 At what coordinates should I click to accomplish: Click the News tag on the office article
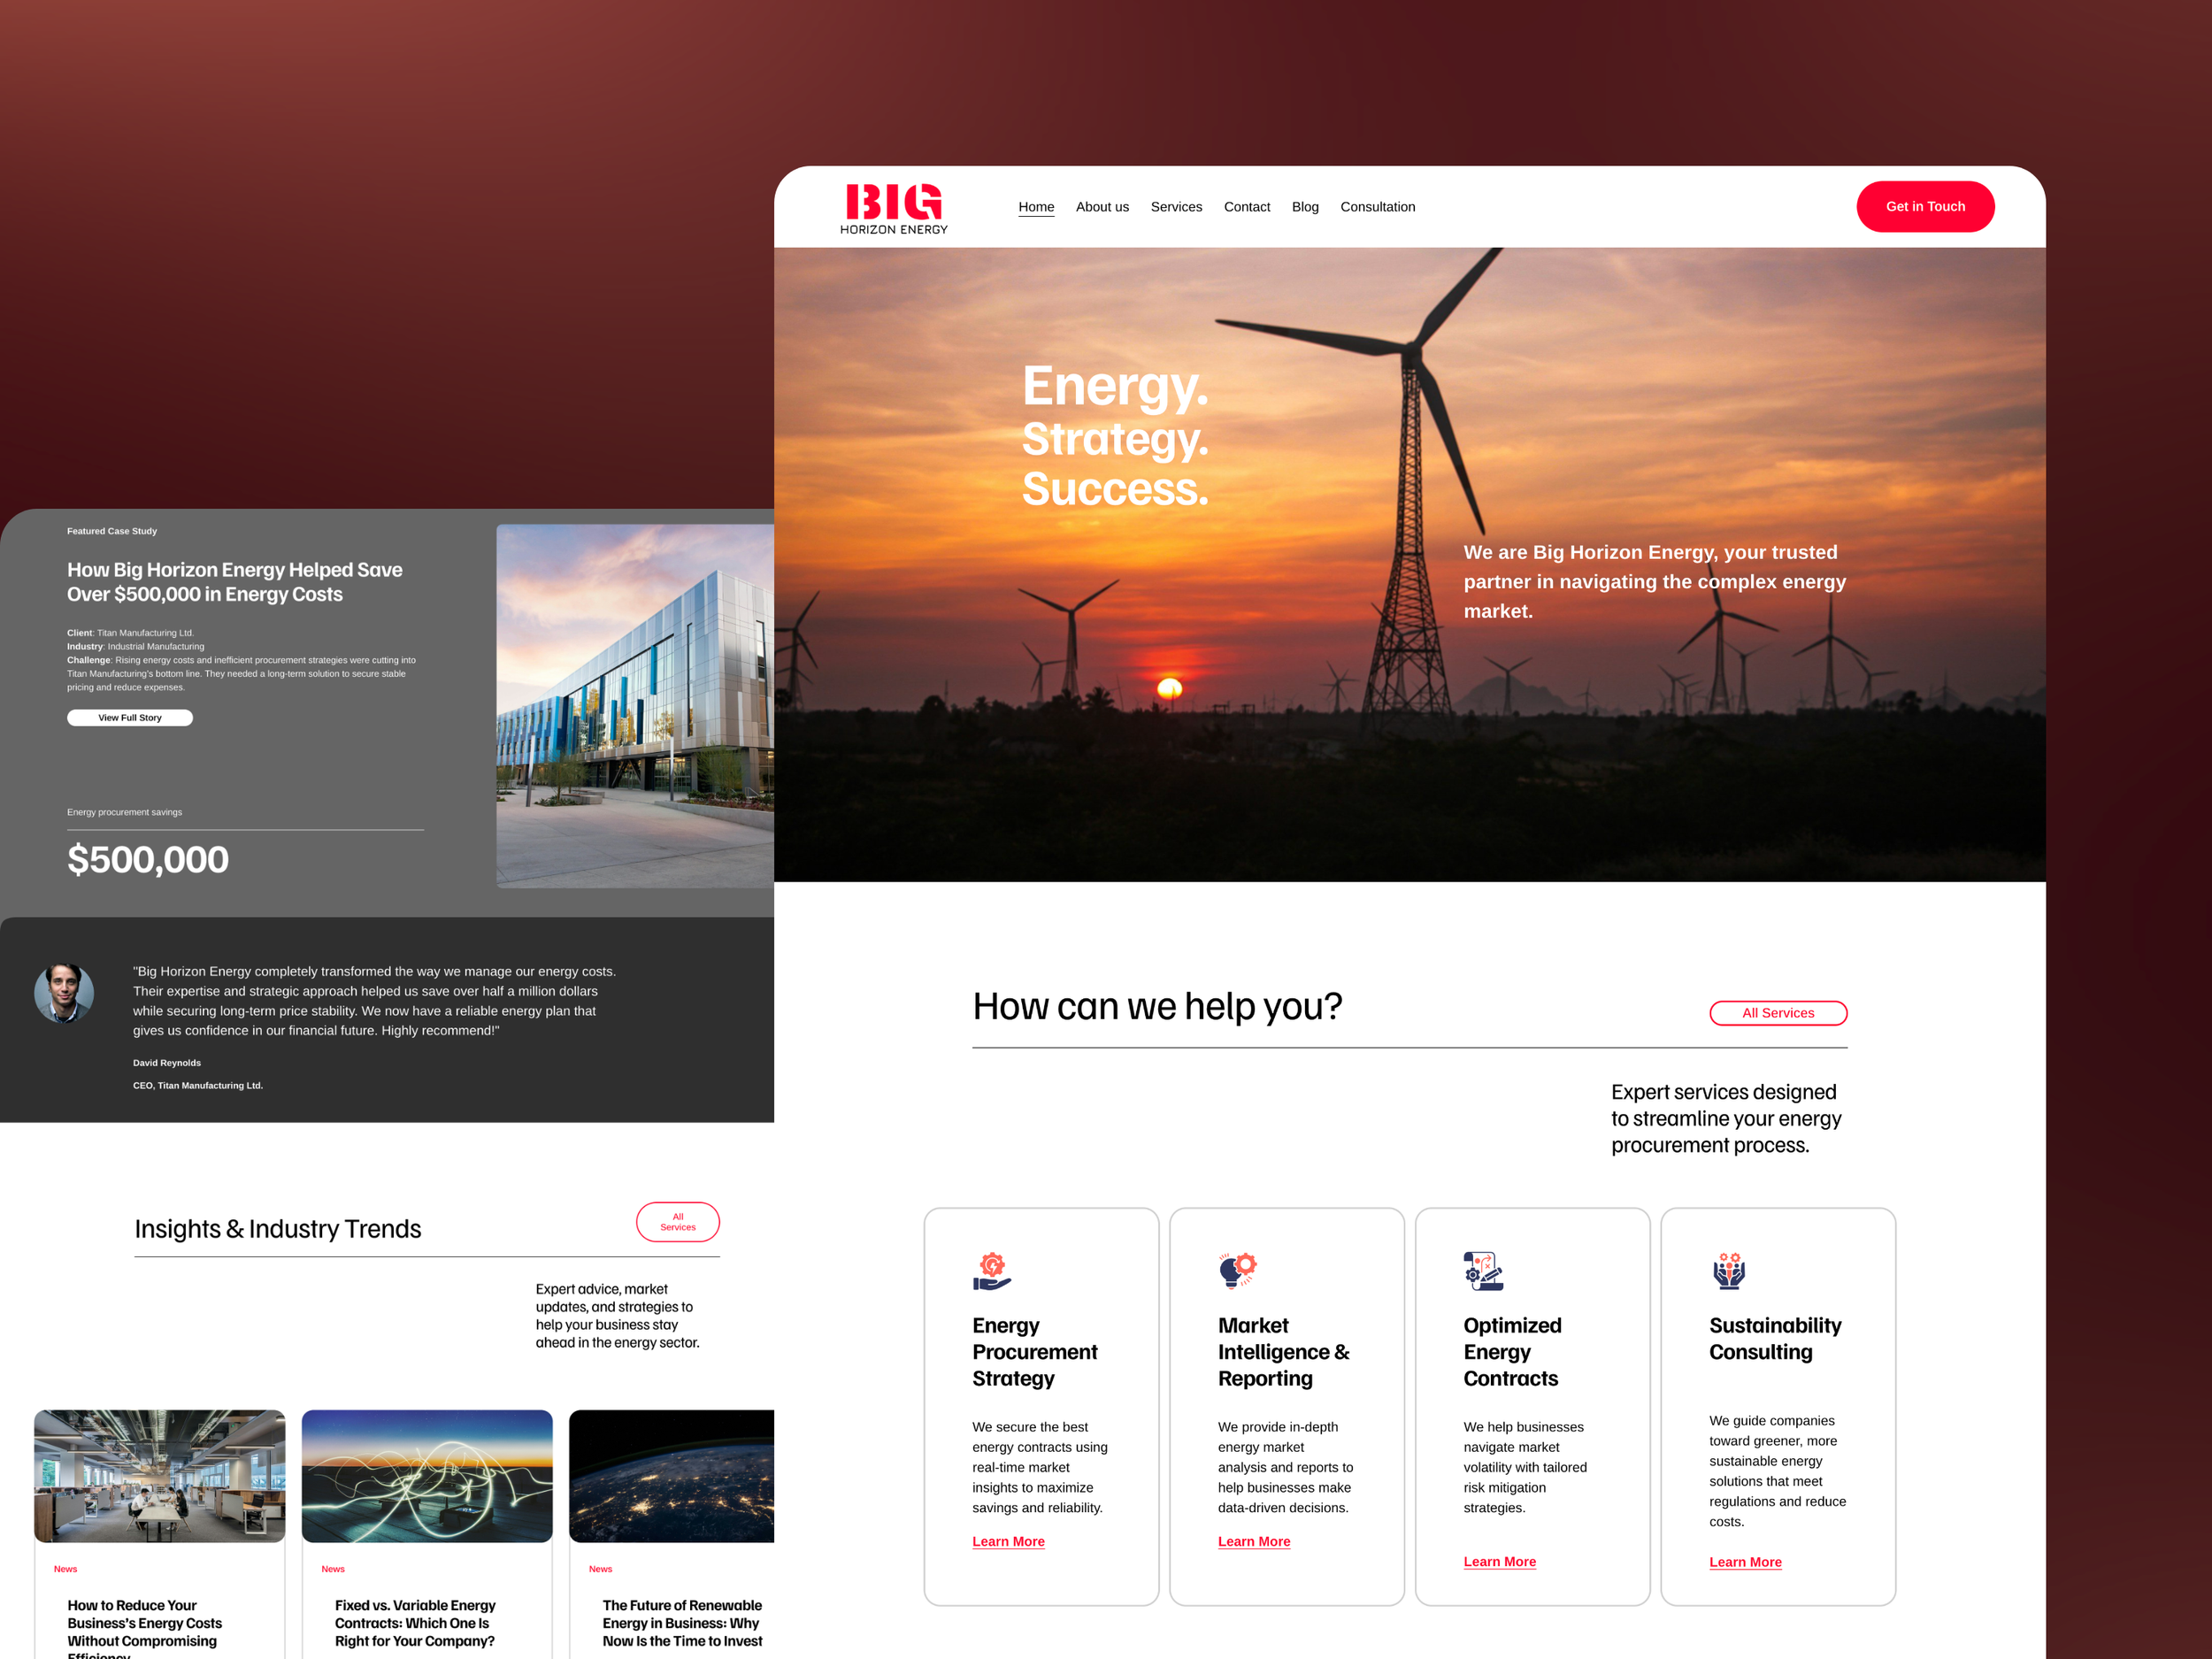[x=65, y=1569]
